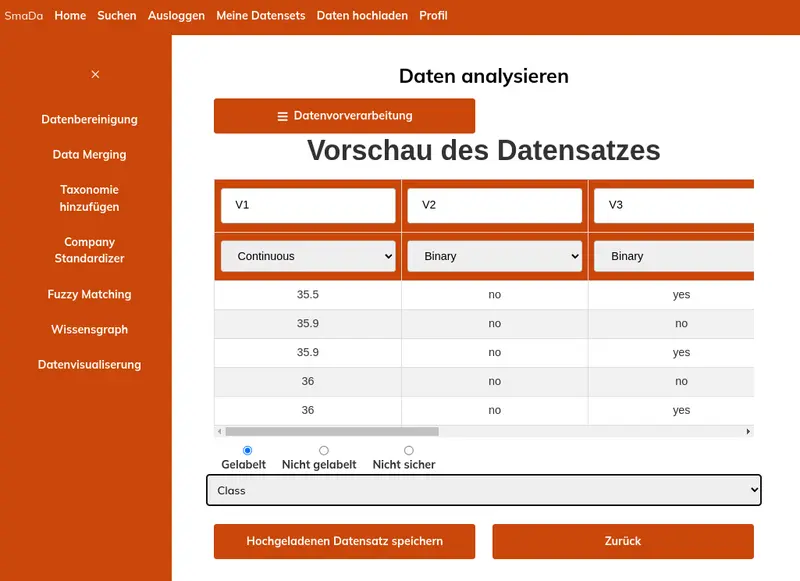Open Datenbereinigung in the sidebar

(89, 119)
